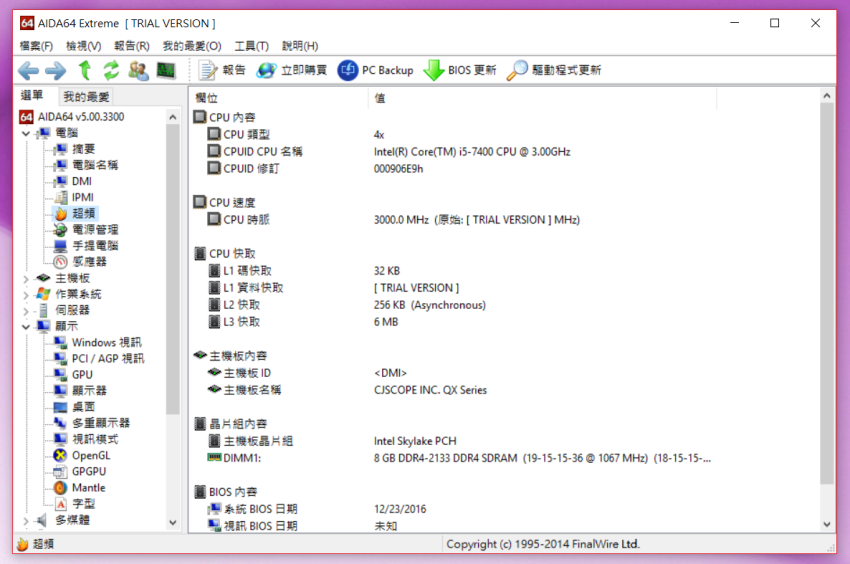Switch to the 我的最愛 tab in sidebar
850x564 pixels.
click(86, 97)
